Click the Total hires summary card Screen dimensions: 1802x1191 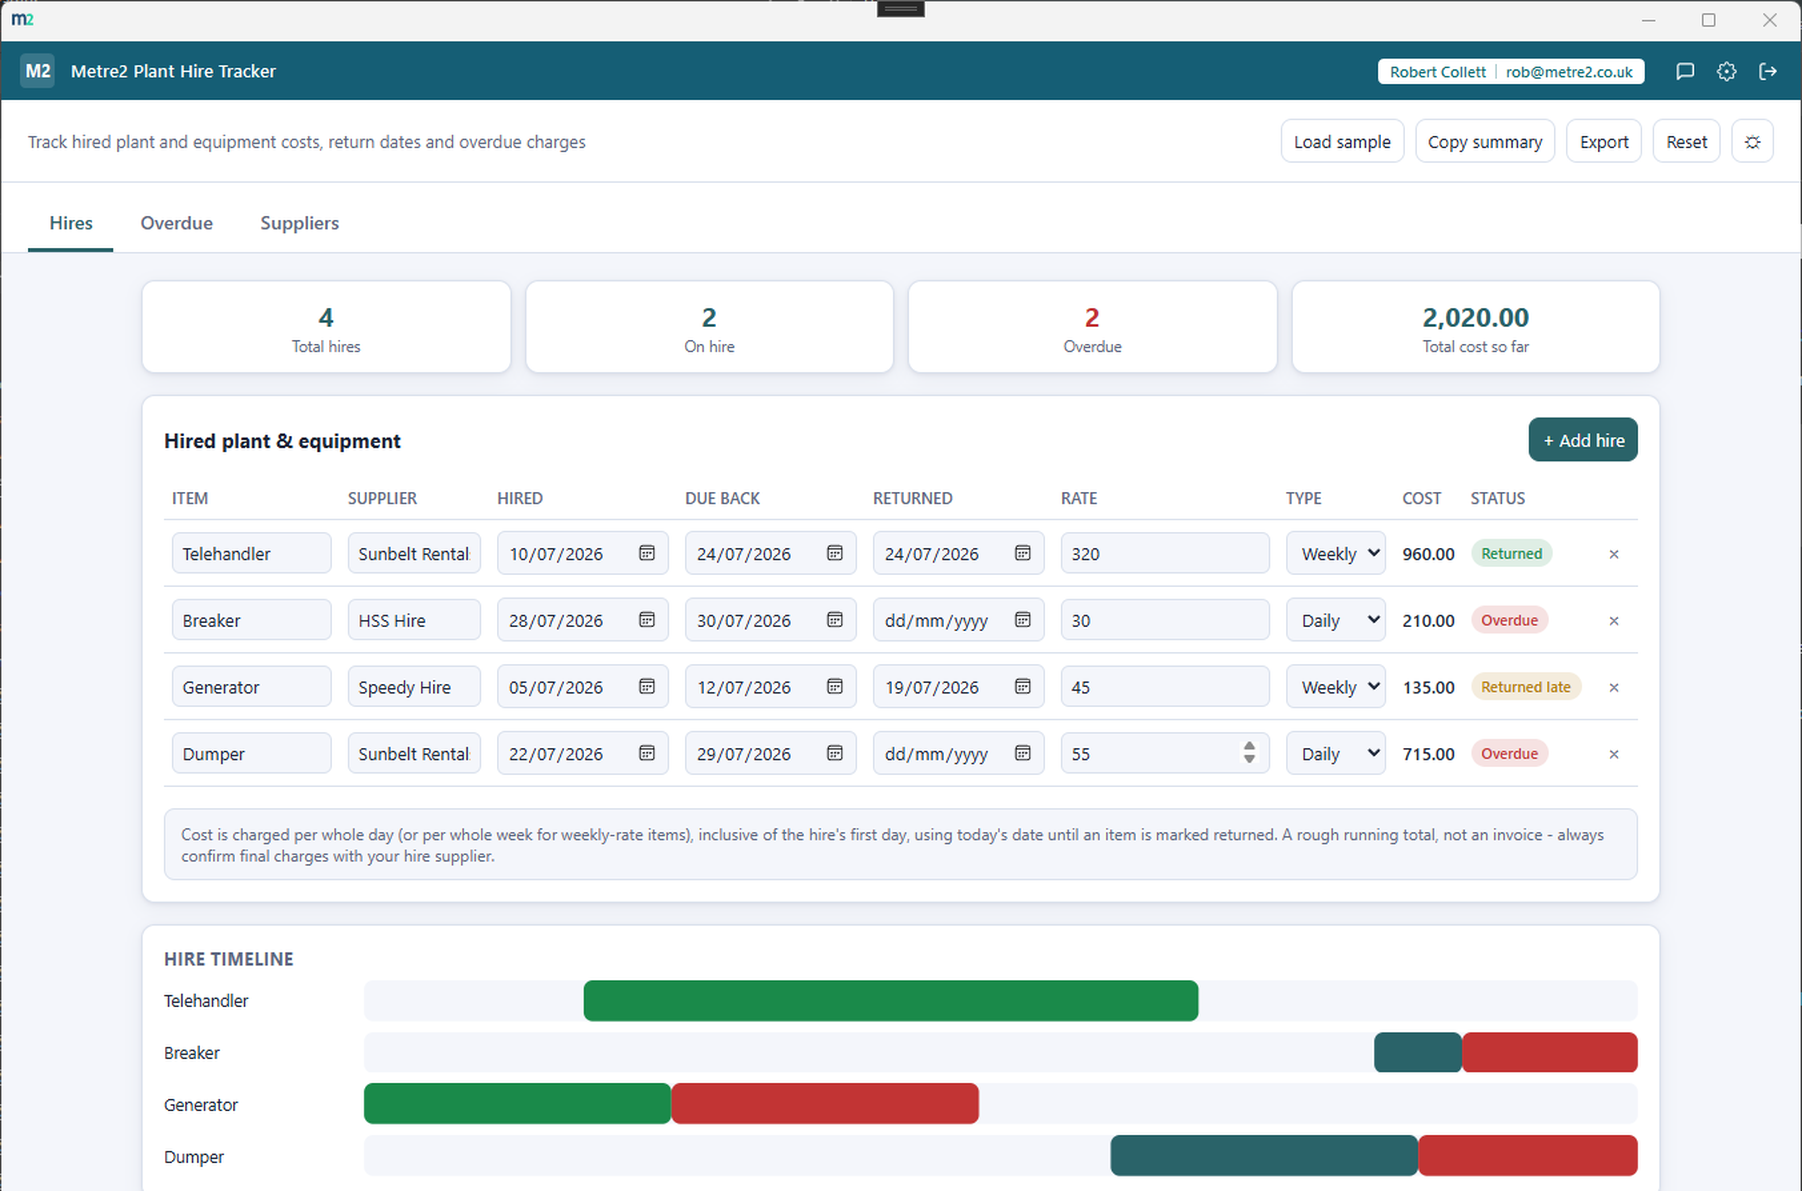[x=326, y=327]
